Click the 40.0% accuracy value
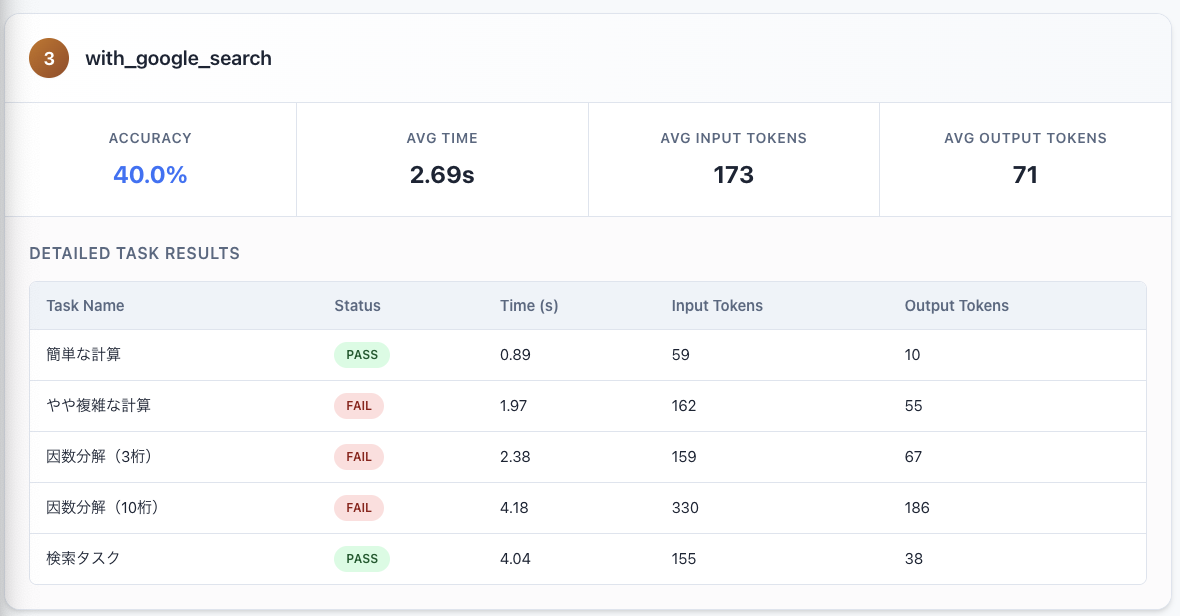Screen dimensions: 1180x616 point(150,175)
